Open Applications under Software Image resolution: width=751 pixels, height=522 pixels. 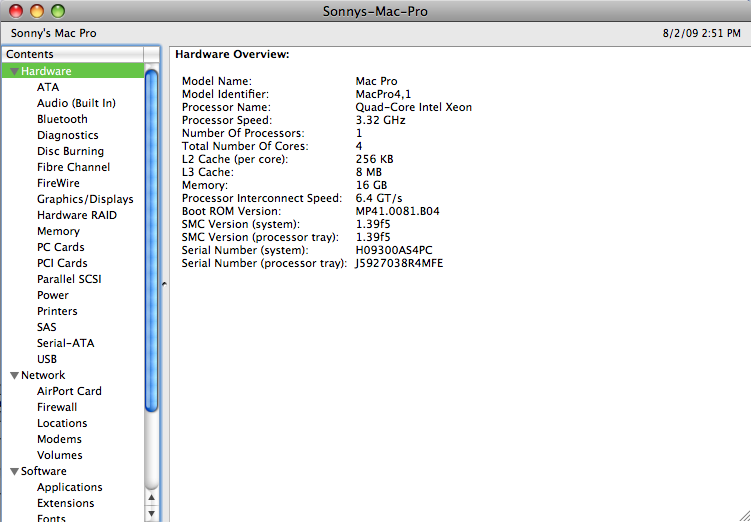[x=69, y=487]
